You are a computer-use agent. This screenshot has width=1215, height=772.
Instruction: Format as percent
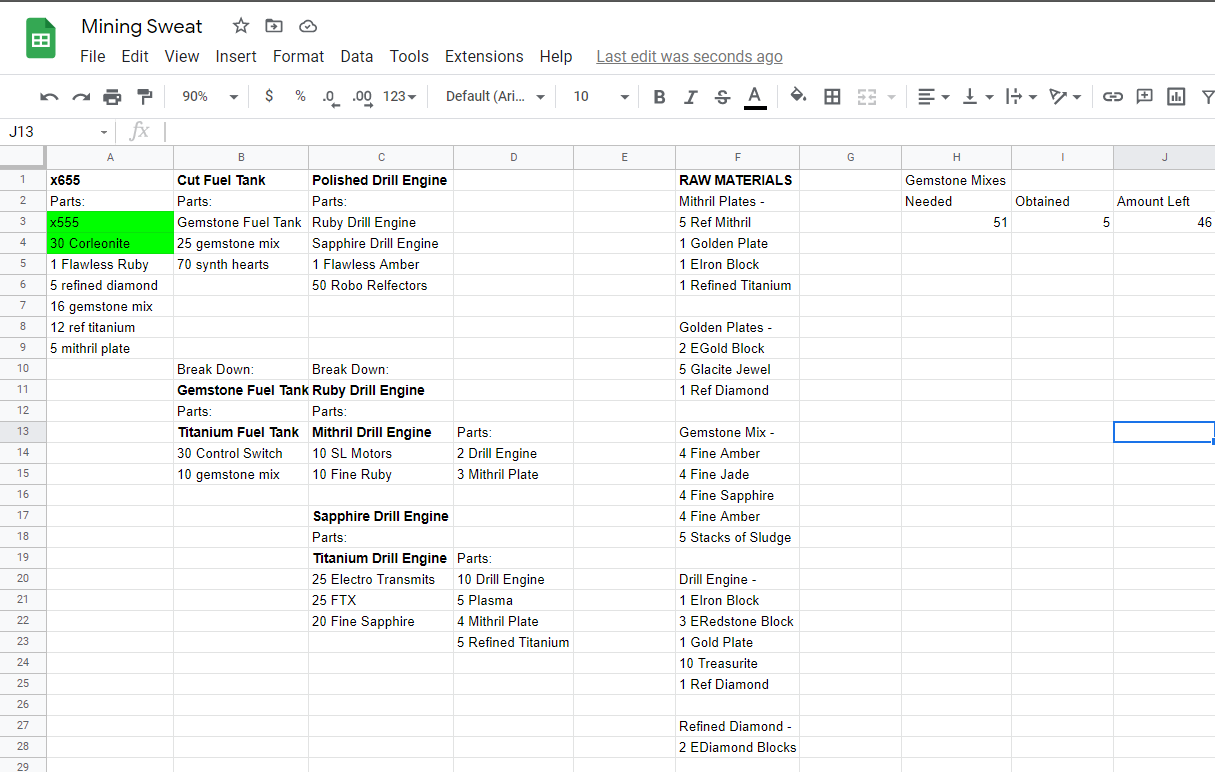click(300, 96)
